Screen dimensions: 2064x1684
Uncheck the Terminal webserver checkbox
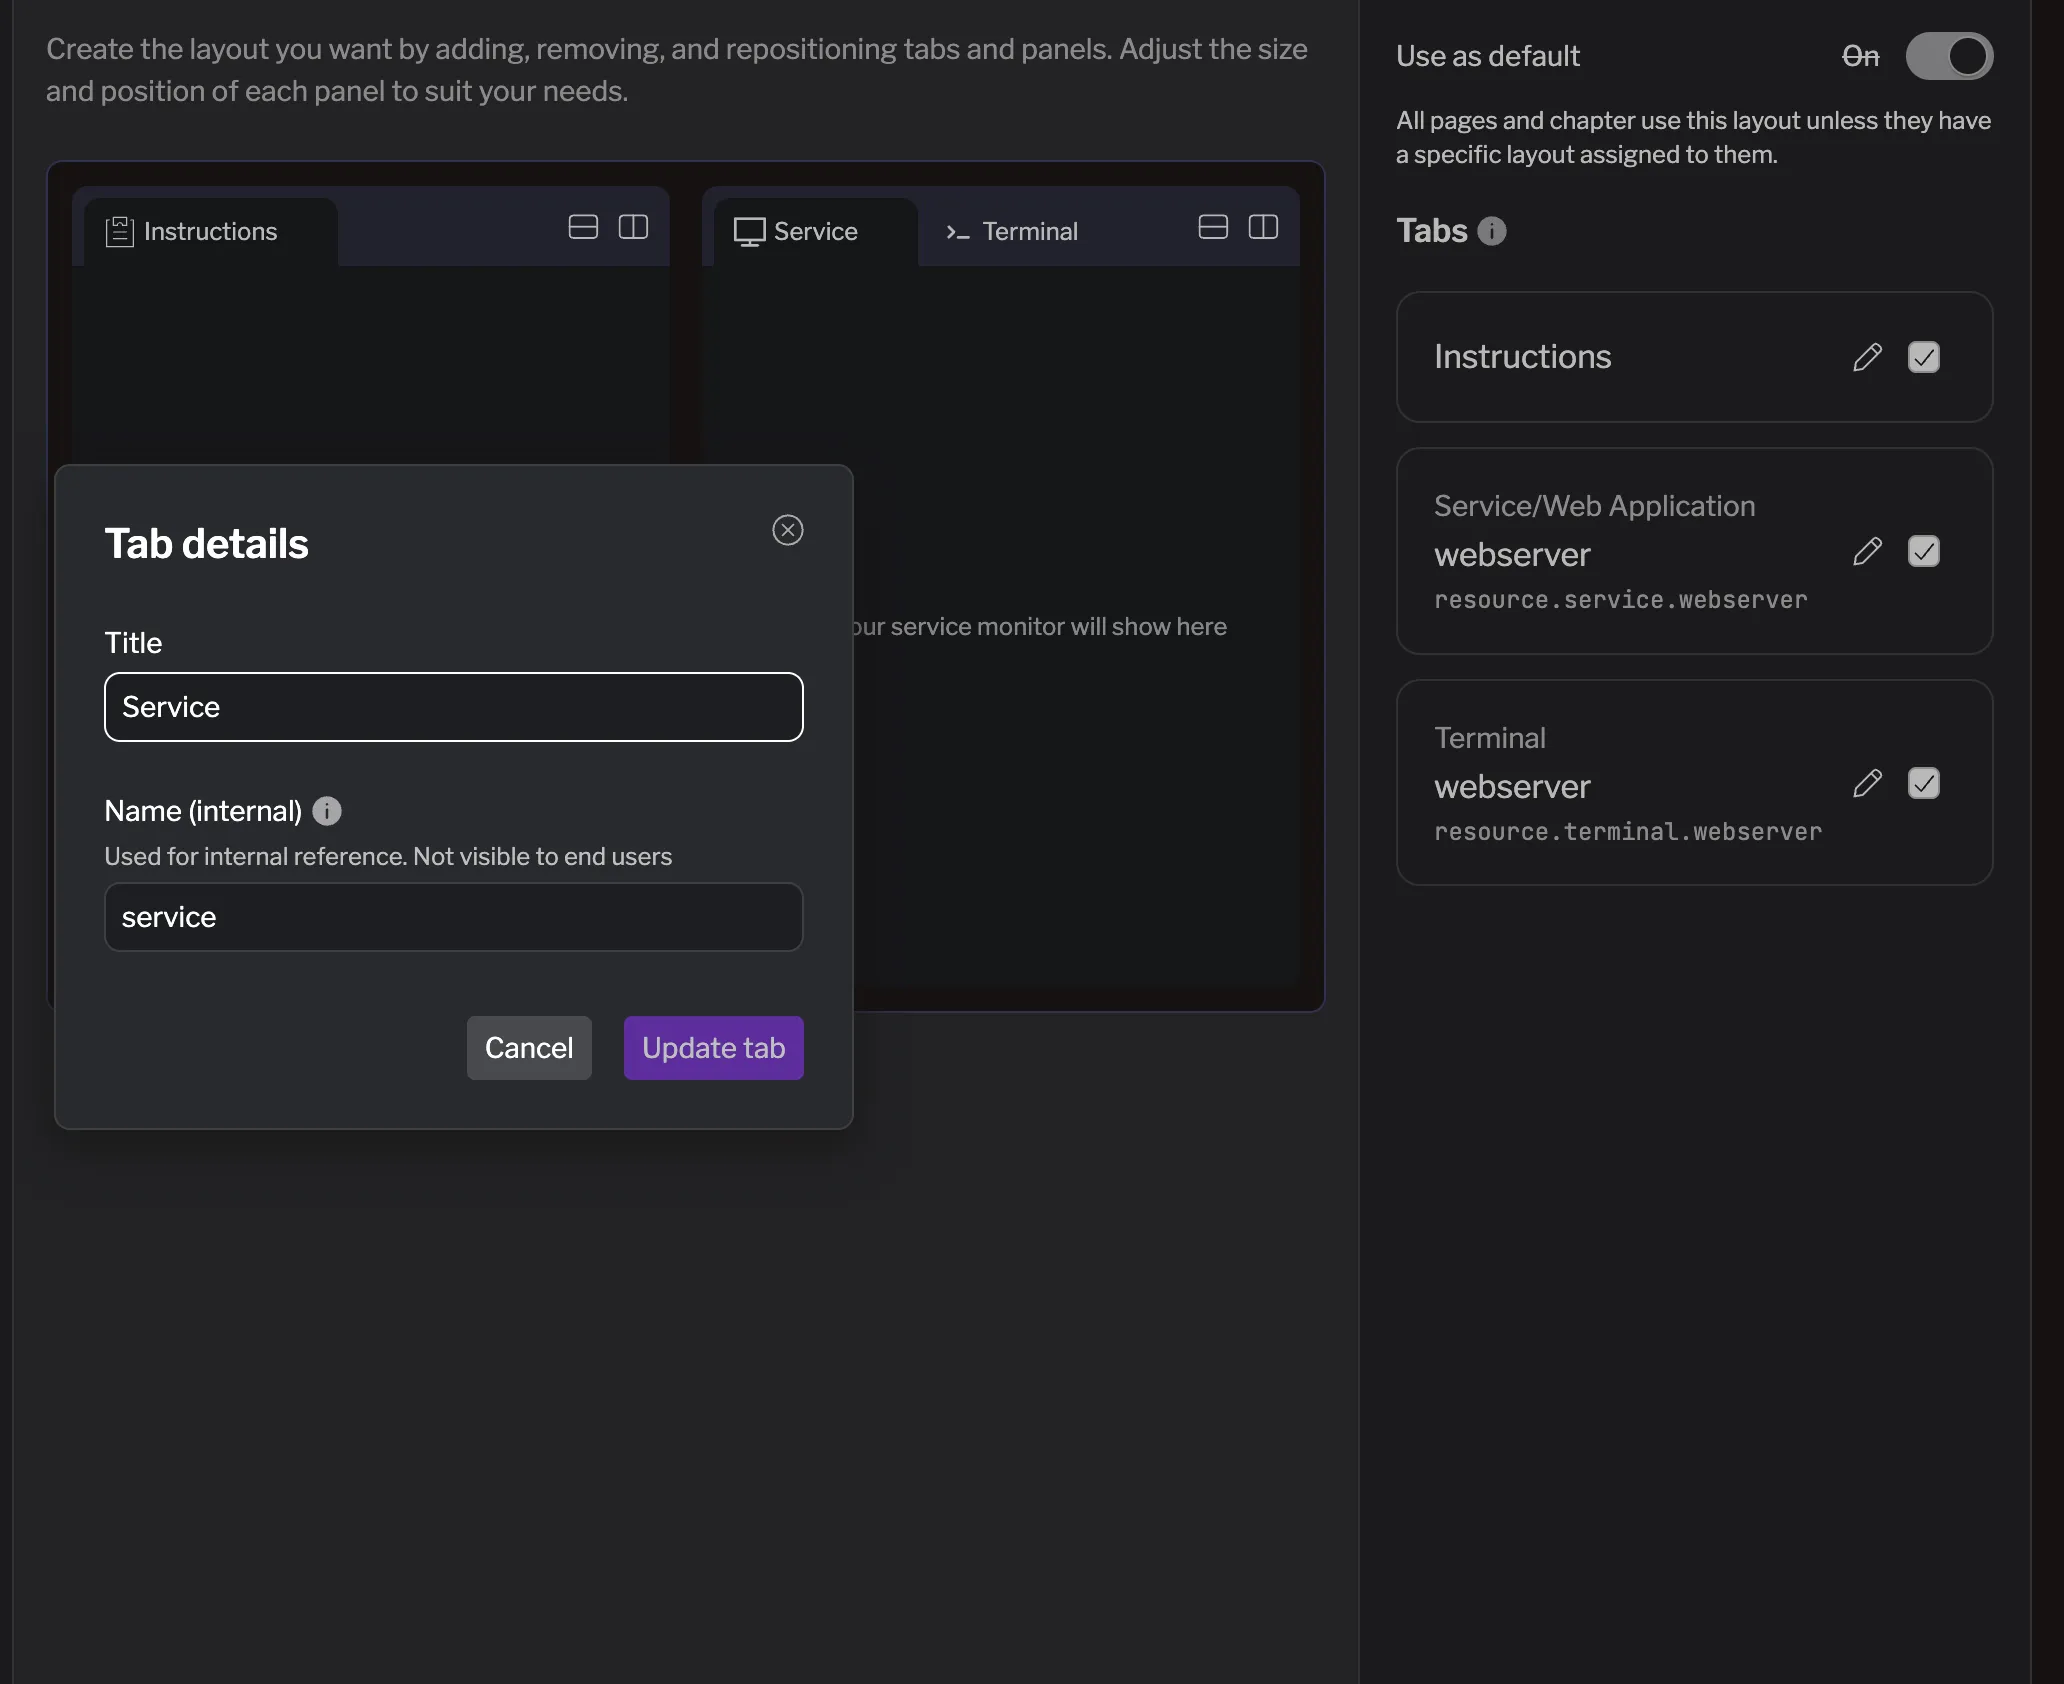tap(1923, 783)
